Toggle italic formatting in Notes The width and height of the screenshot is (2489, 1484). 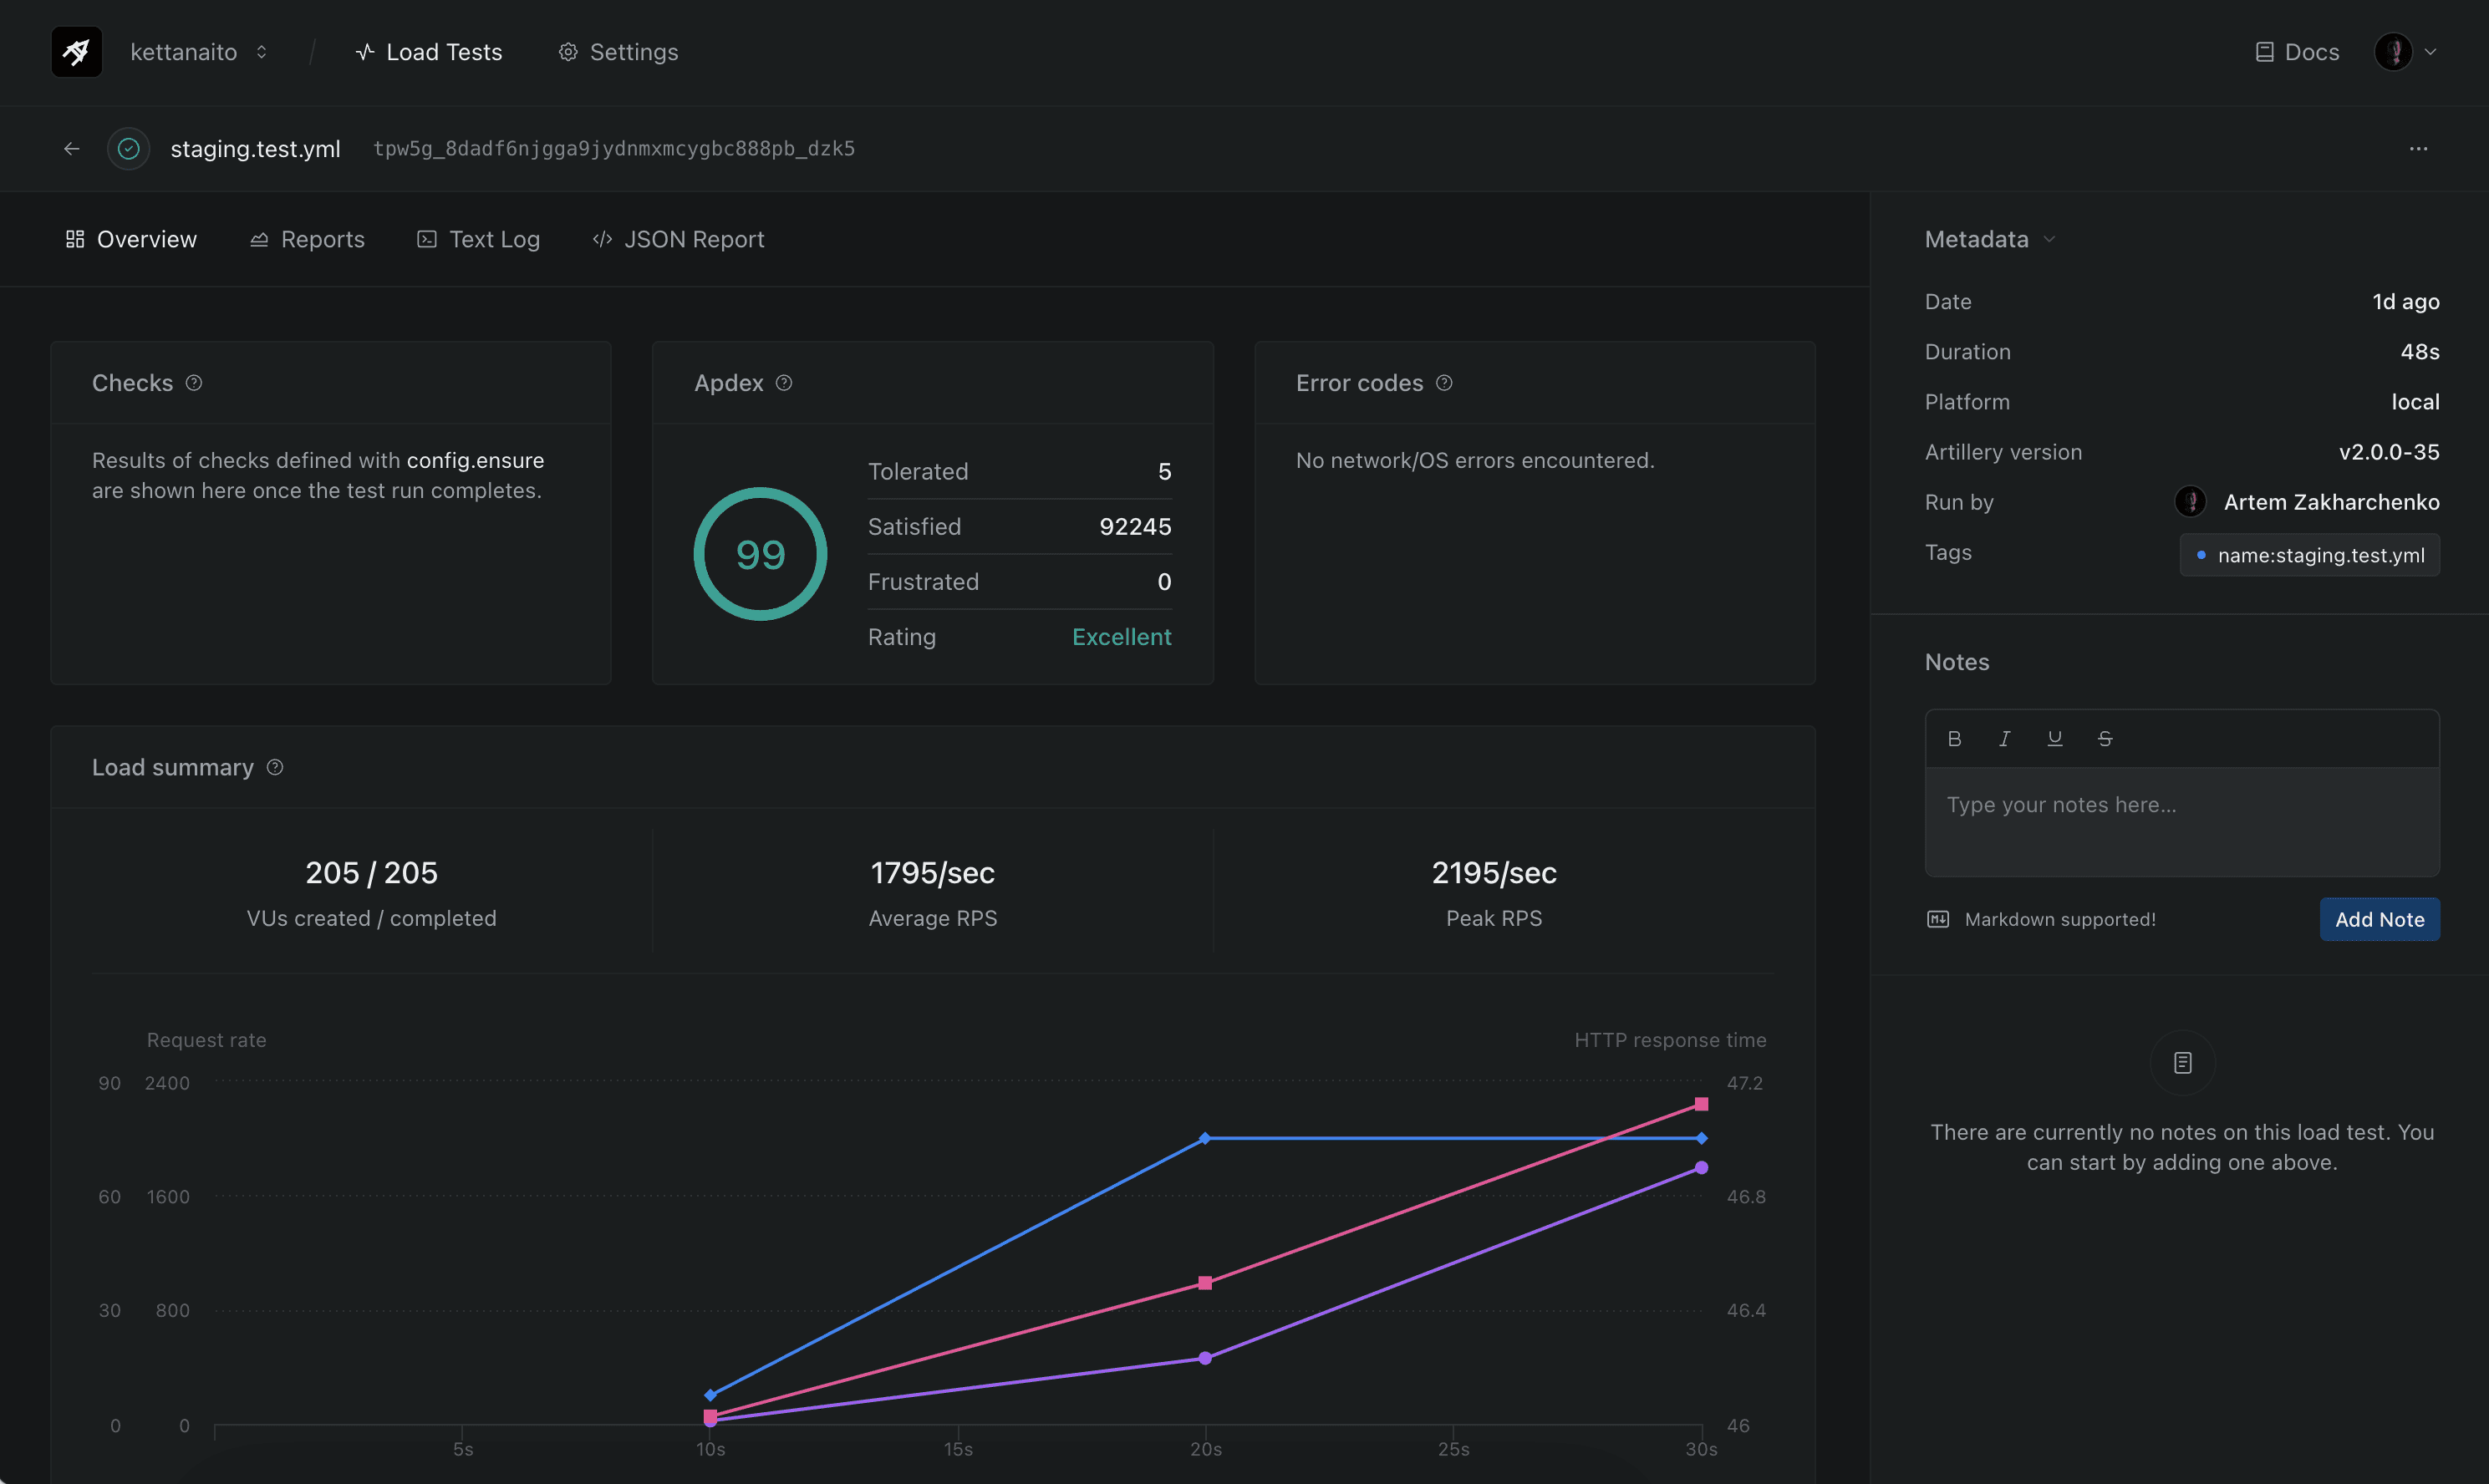point(2004,738)
